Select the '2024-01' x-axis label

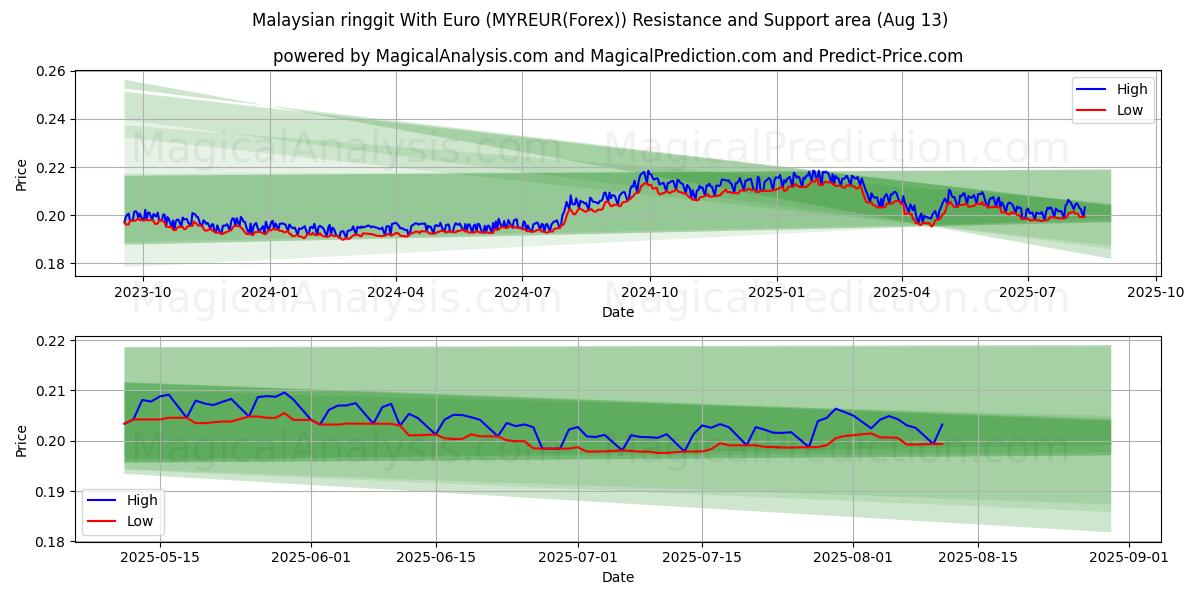coord(270,292)
